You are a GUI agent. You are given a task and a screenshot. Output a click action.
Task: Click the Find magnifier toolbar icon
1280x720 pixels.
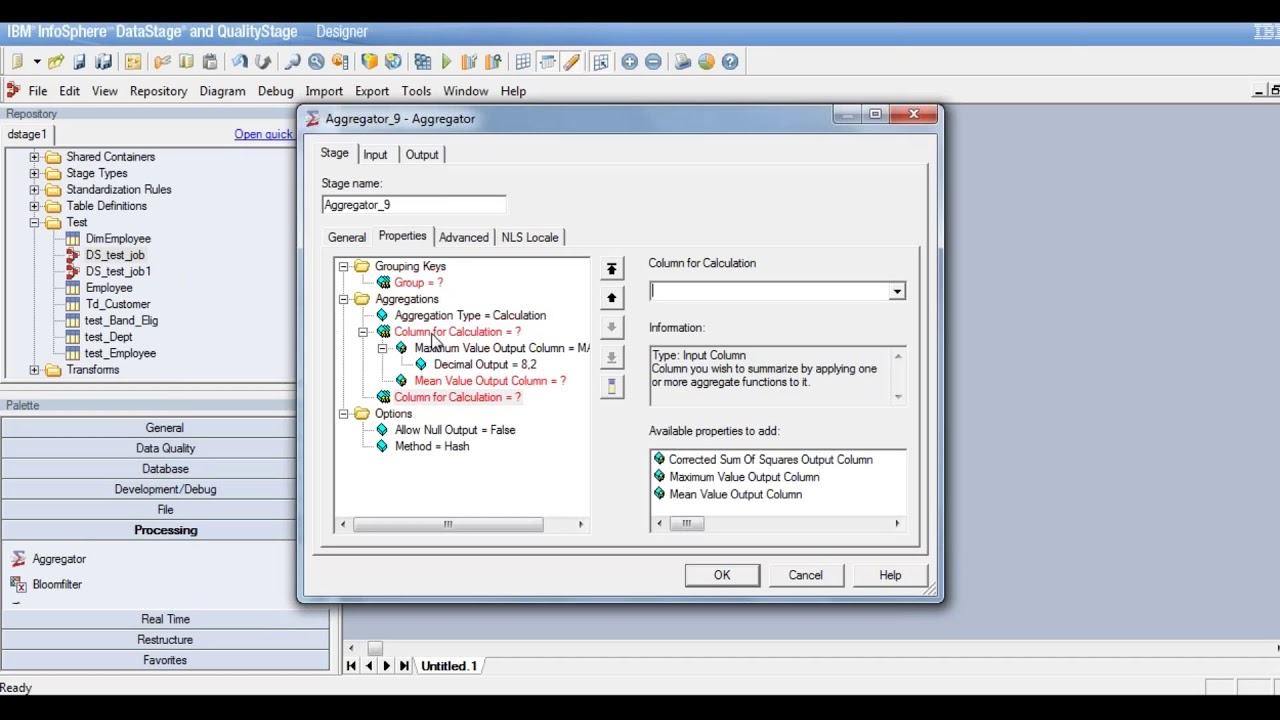[x=293, y=62]
